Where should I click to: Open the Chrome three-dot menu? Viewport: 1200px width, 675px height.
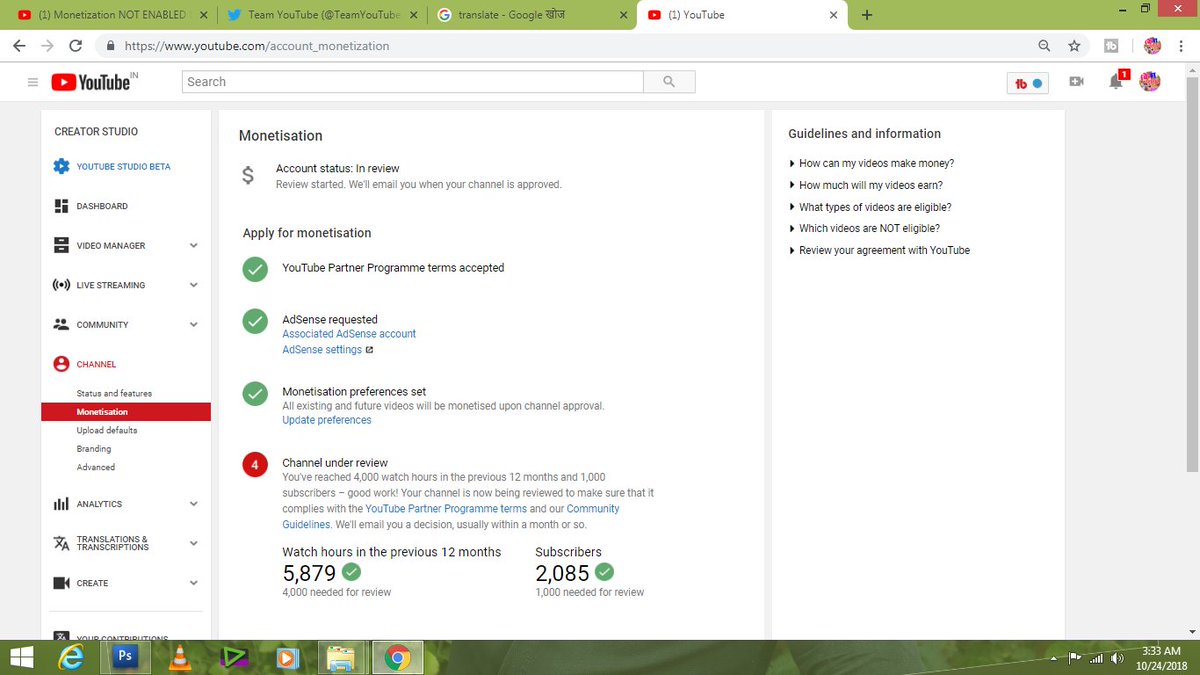tap(1182, 46)
